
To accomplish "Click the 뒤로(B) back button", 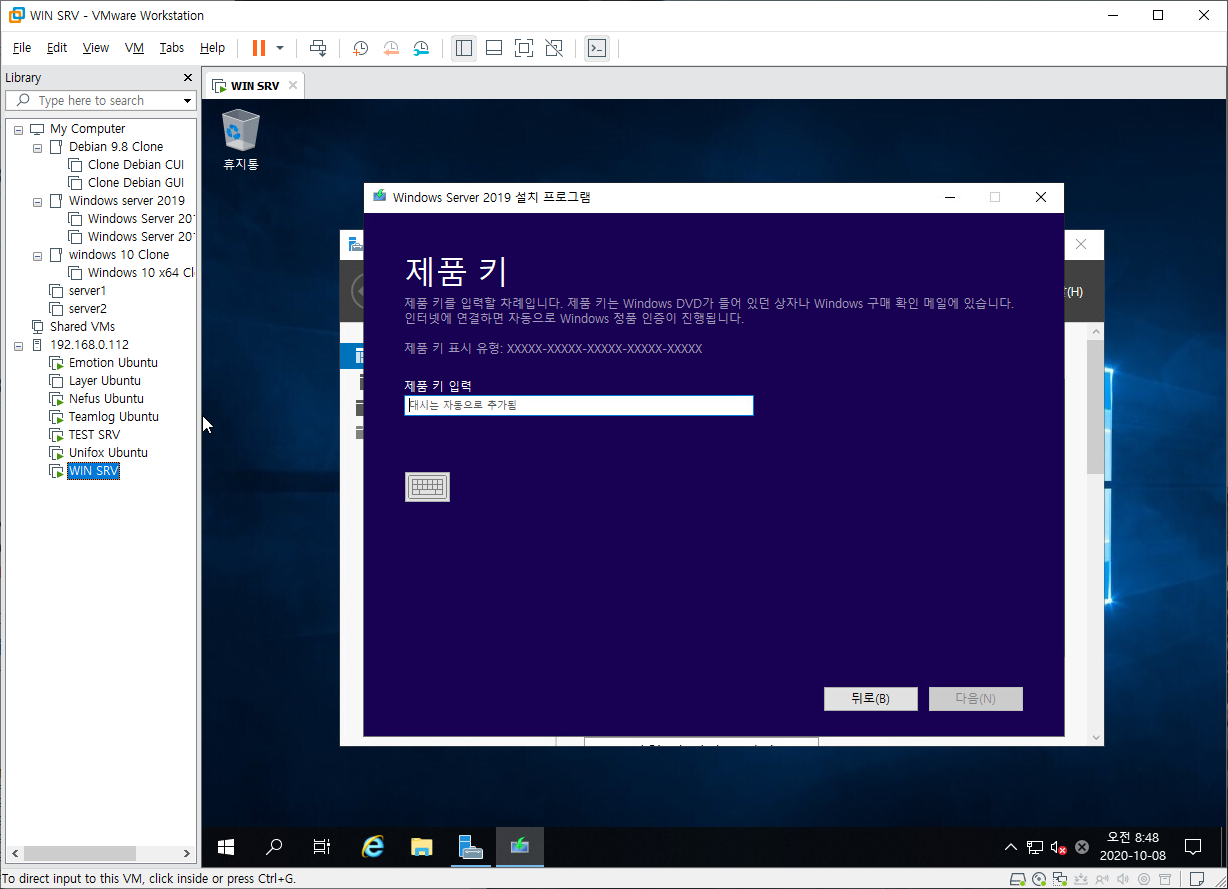I will tap(870, 699).
